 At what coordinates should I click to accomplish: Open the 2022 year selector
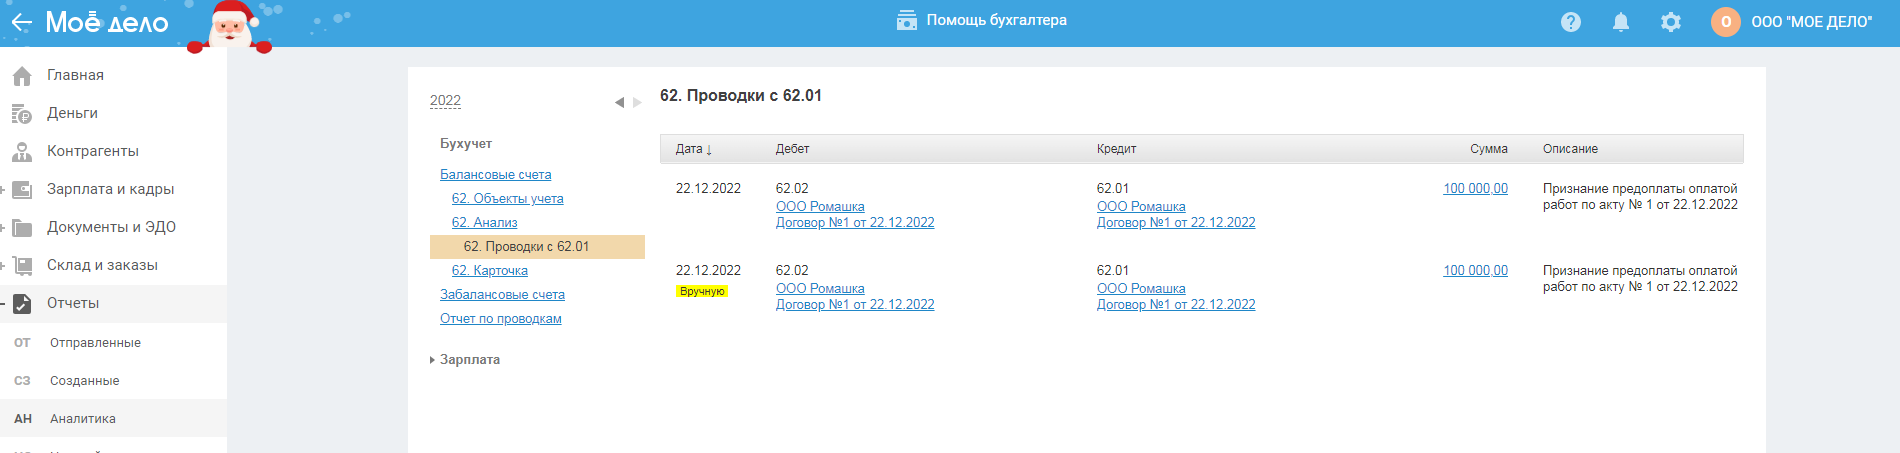pyautogui.click(x=445, y=100)
